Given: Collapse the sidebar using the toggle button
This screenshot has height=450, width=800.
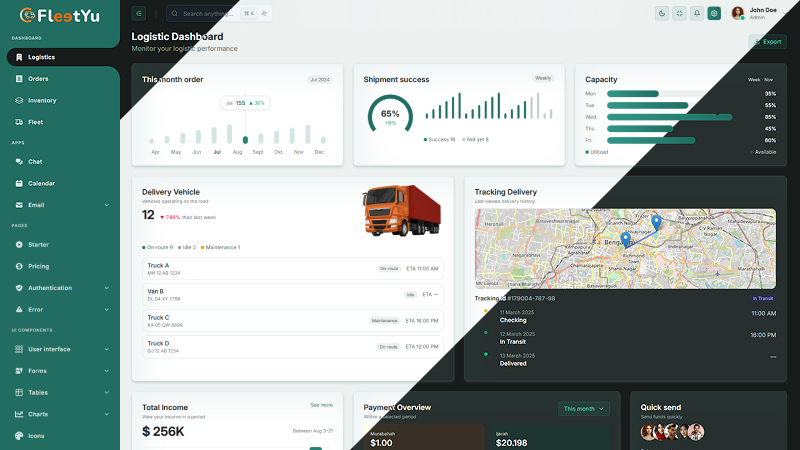Looking at the screenshot, I should (x=139, y=13).
